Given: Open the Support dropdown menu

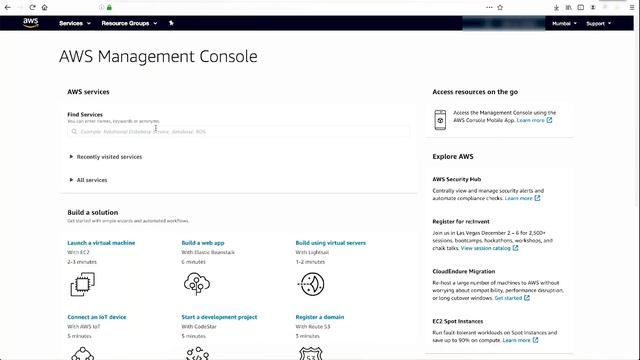Looking at the screenshot, I should click(599, 24).
